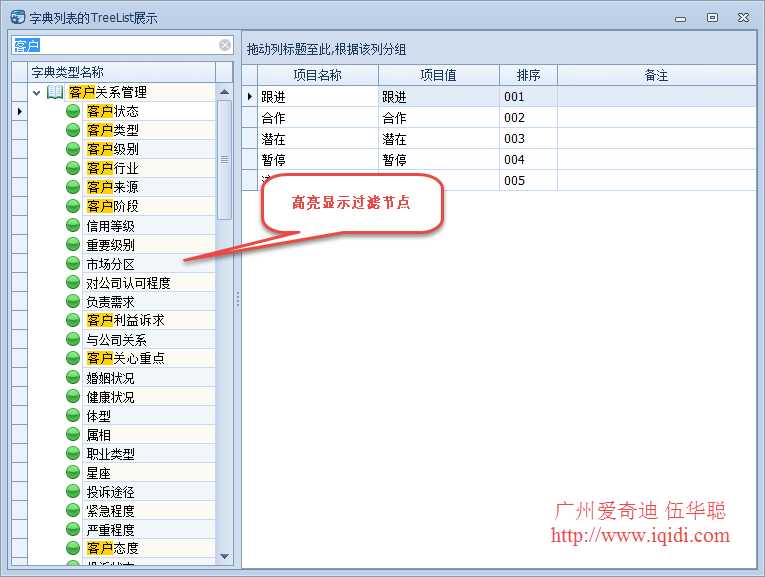
Task: Select the 暂停 row in the grid
Action: [499, 159]
